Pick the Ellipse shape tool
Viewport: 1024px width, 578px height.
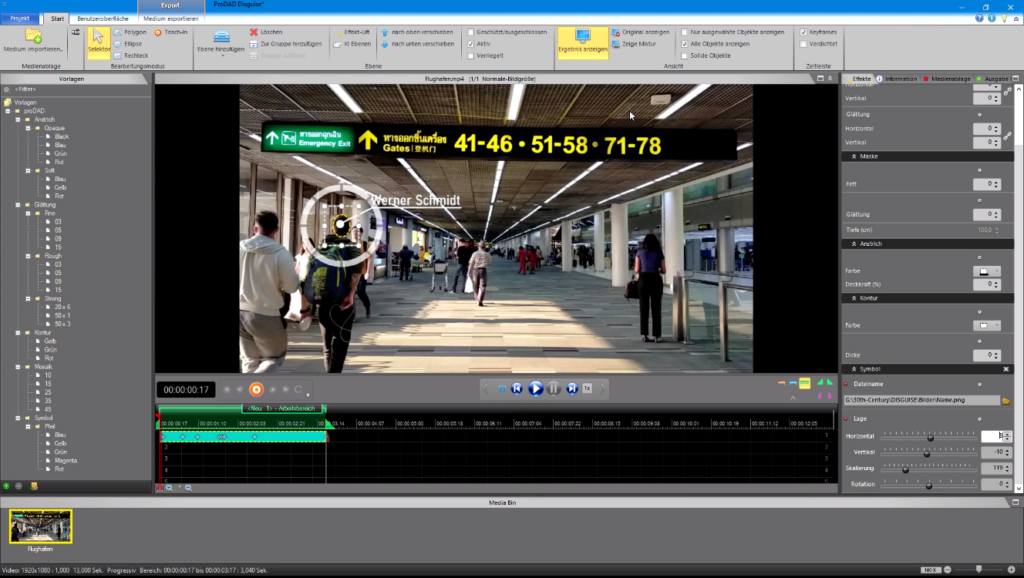pos(129,44)
